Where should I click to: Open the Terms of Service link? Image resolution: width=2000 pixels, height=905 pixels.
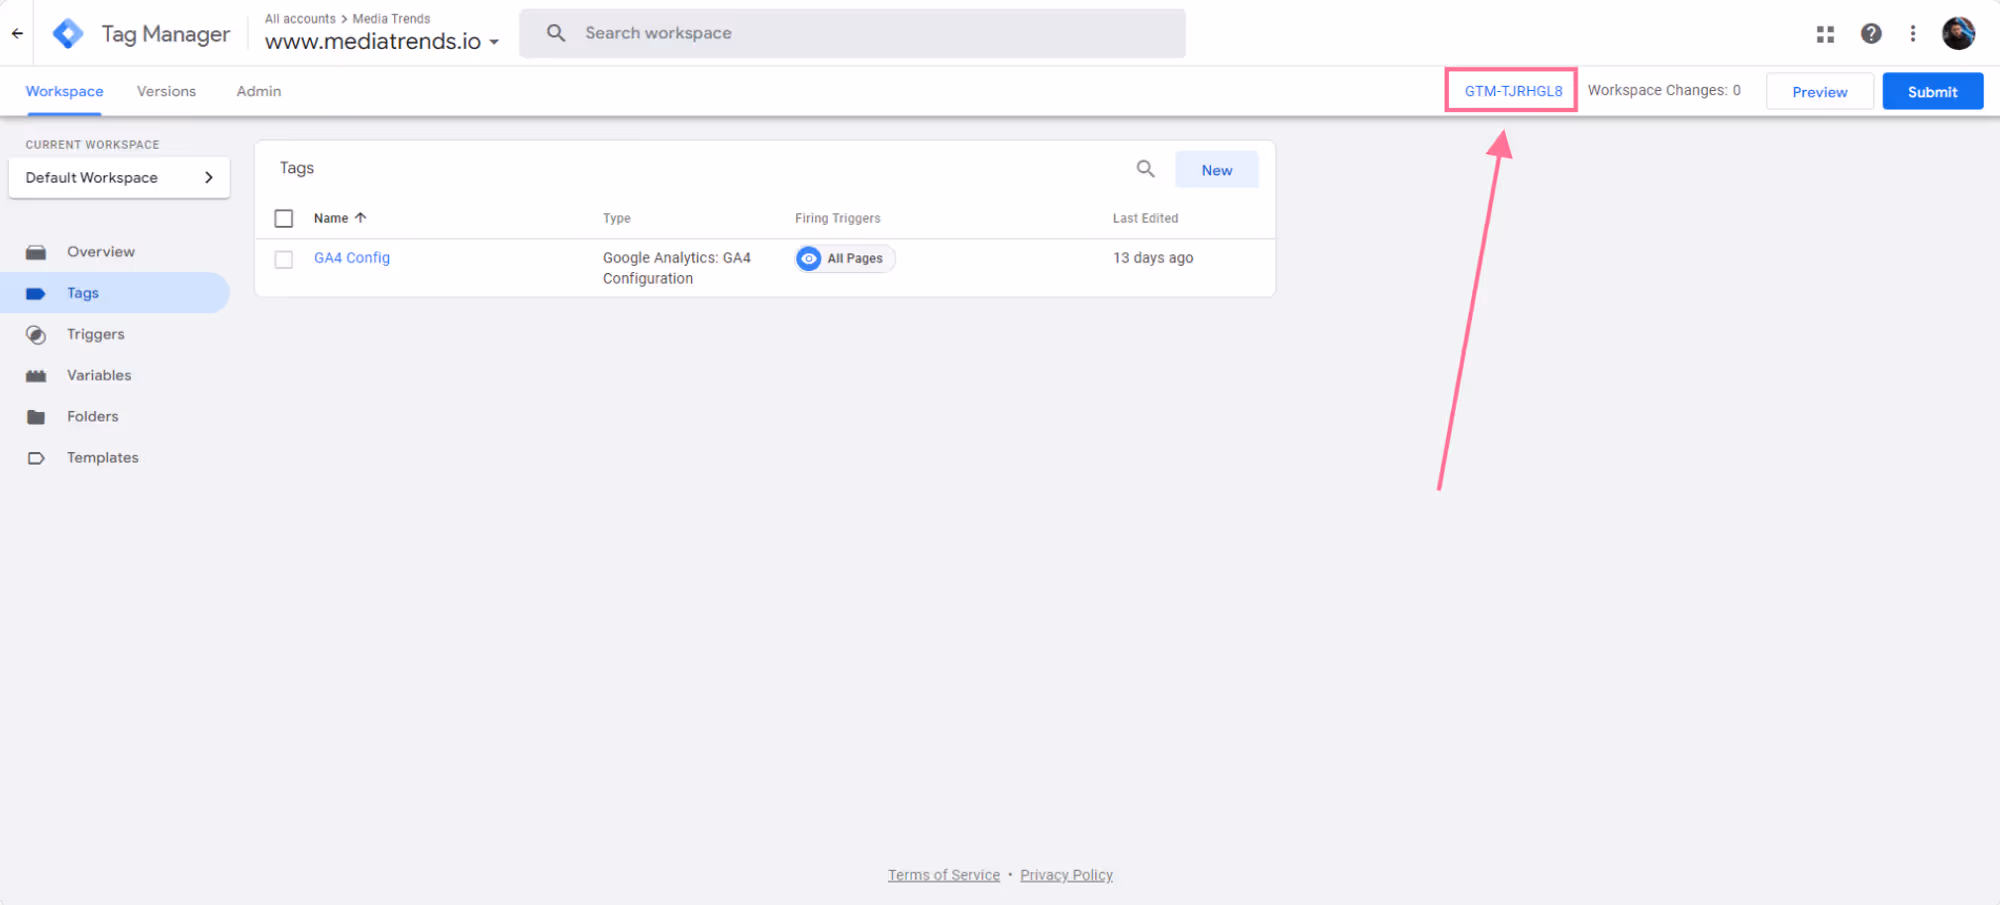tap(943, 875)
